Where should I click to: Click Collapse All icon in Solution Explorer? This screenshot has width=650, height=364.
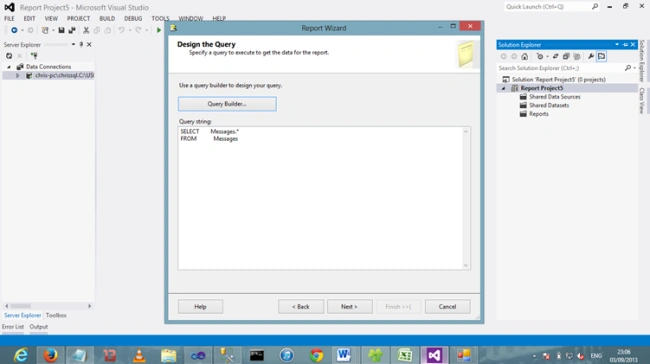point(566,56)
